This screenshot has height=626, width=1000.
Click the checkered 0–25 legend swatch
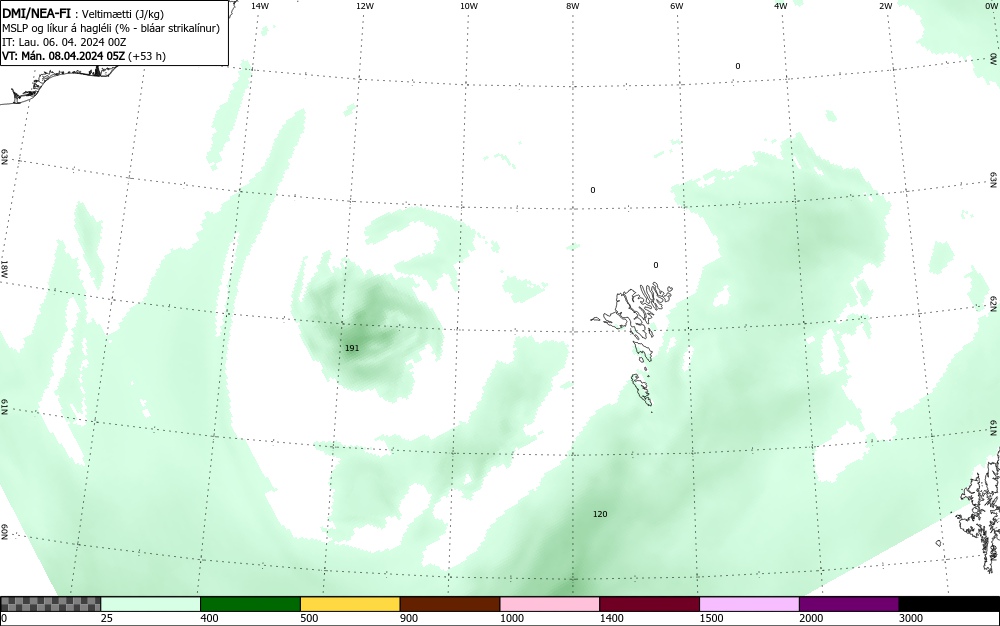click(x=50, y=604)
